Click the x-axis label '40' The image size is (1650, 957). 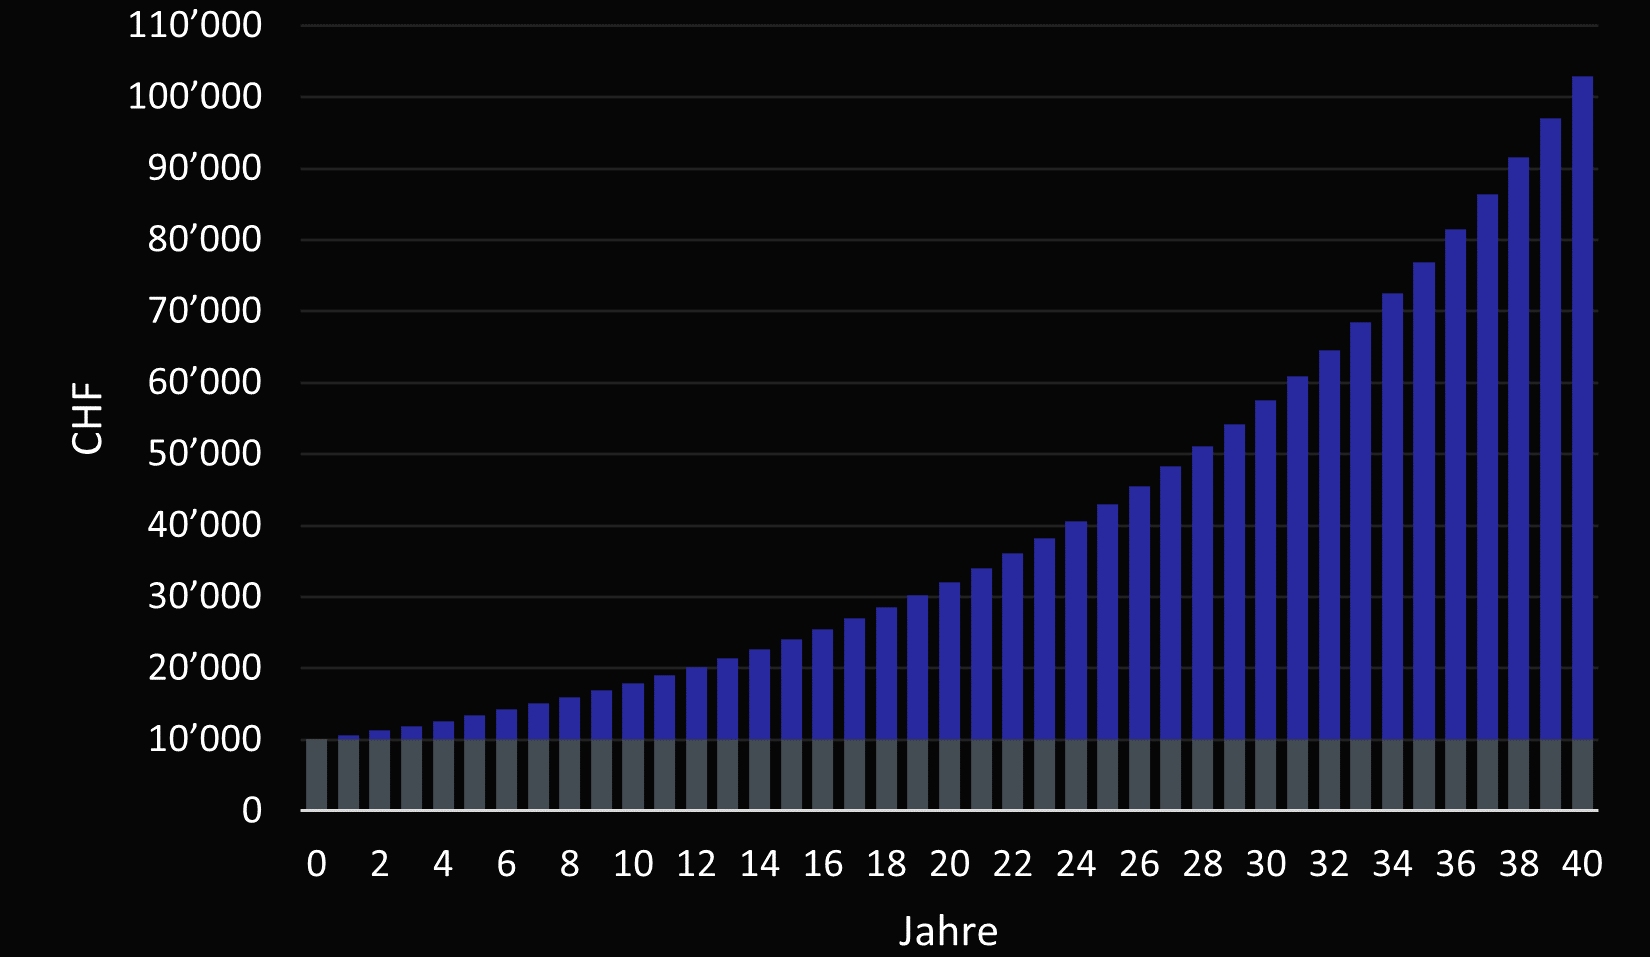pyautogui.click(x=1582, y=864)
